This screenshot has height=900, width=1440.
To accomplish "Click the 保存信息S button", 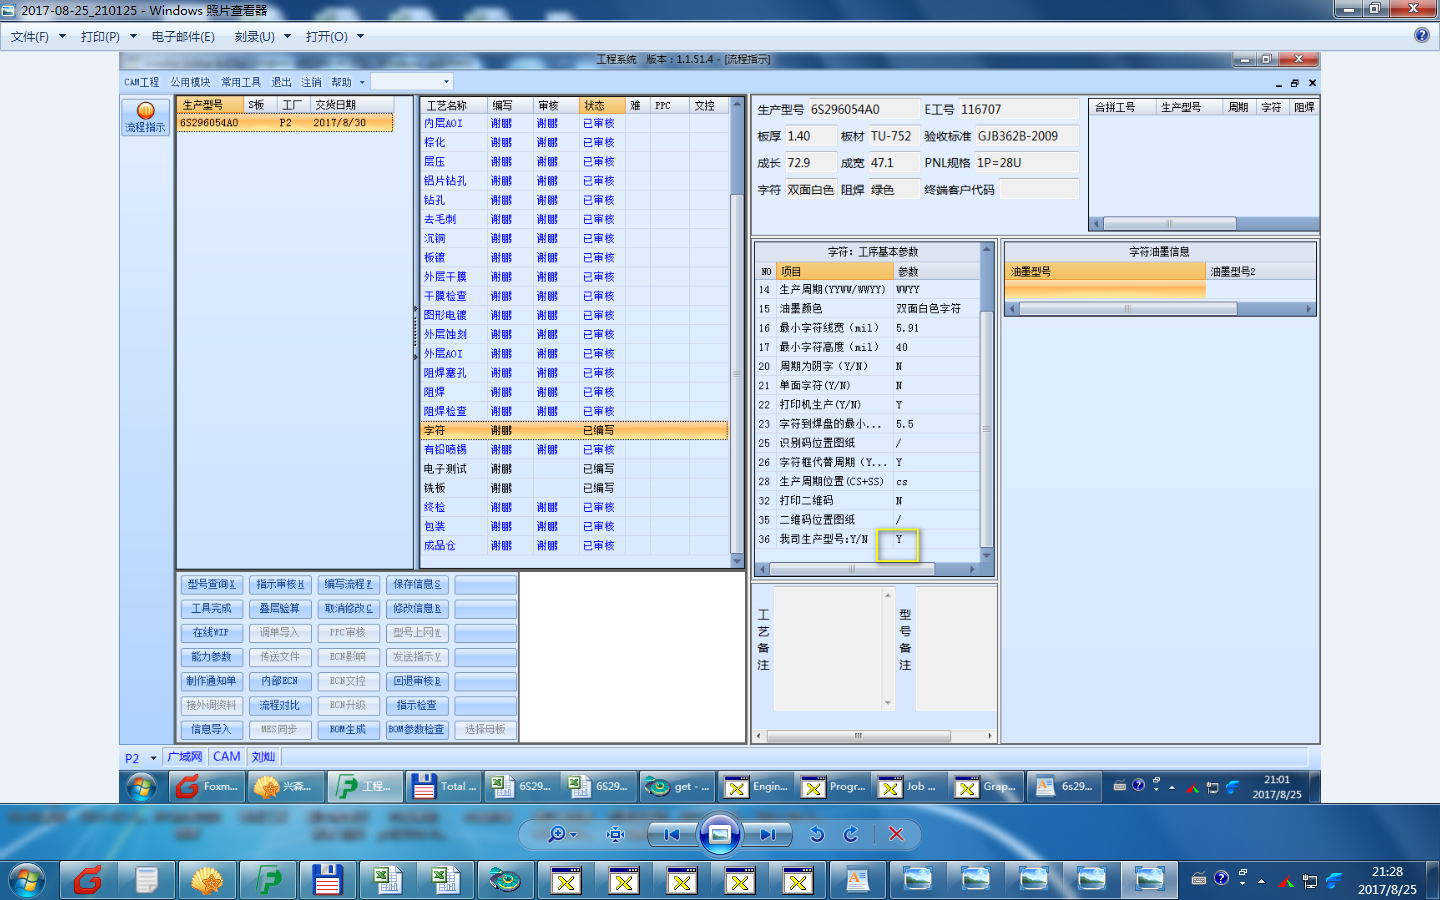I will coord(417,584).
